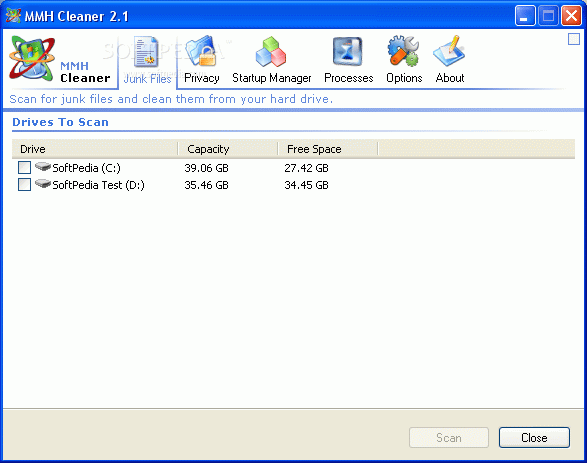The height and width of the screenshot is (463, 587).
Task: Switch to the Startup Manager tab label
Action: [271, 78]
